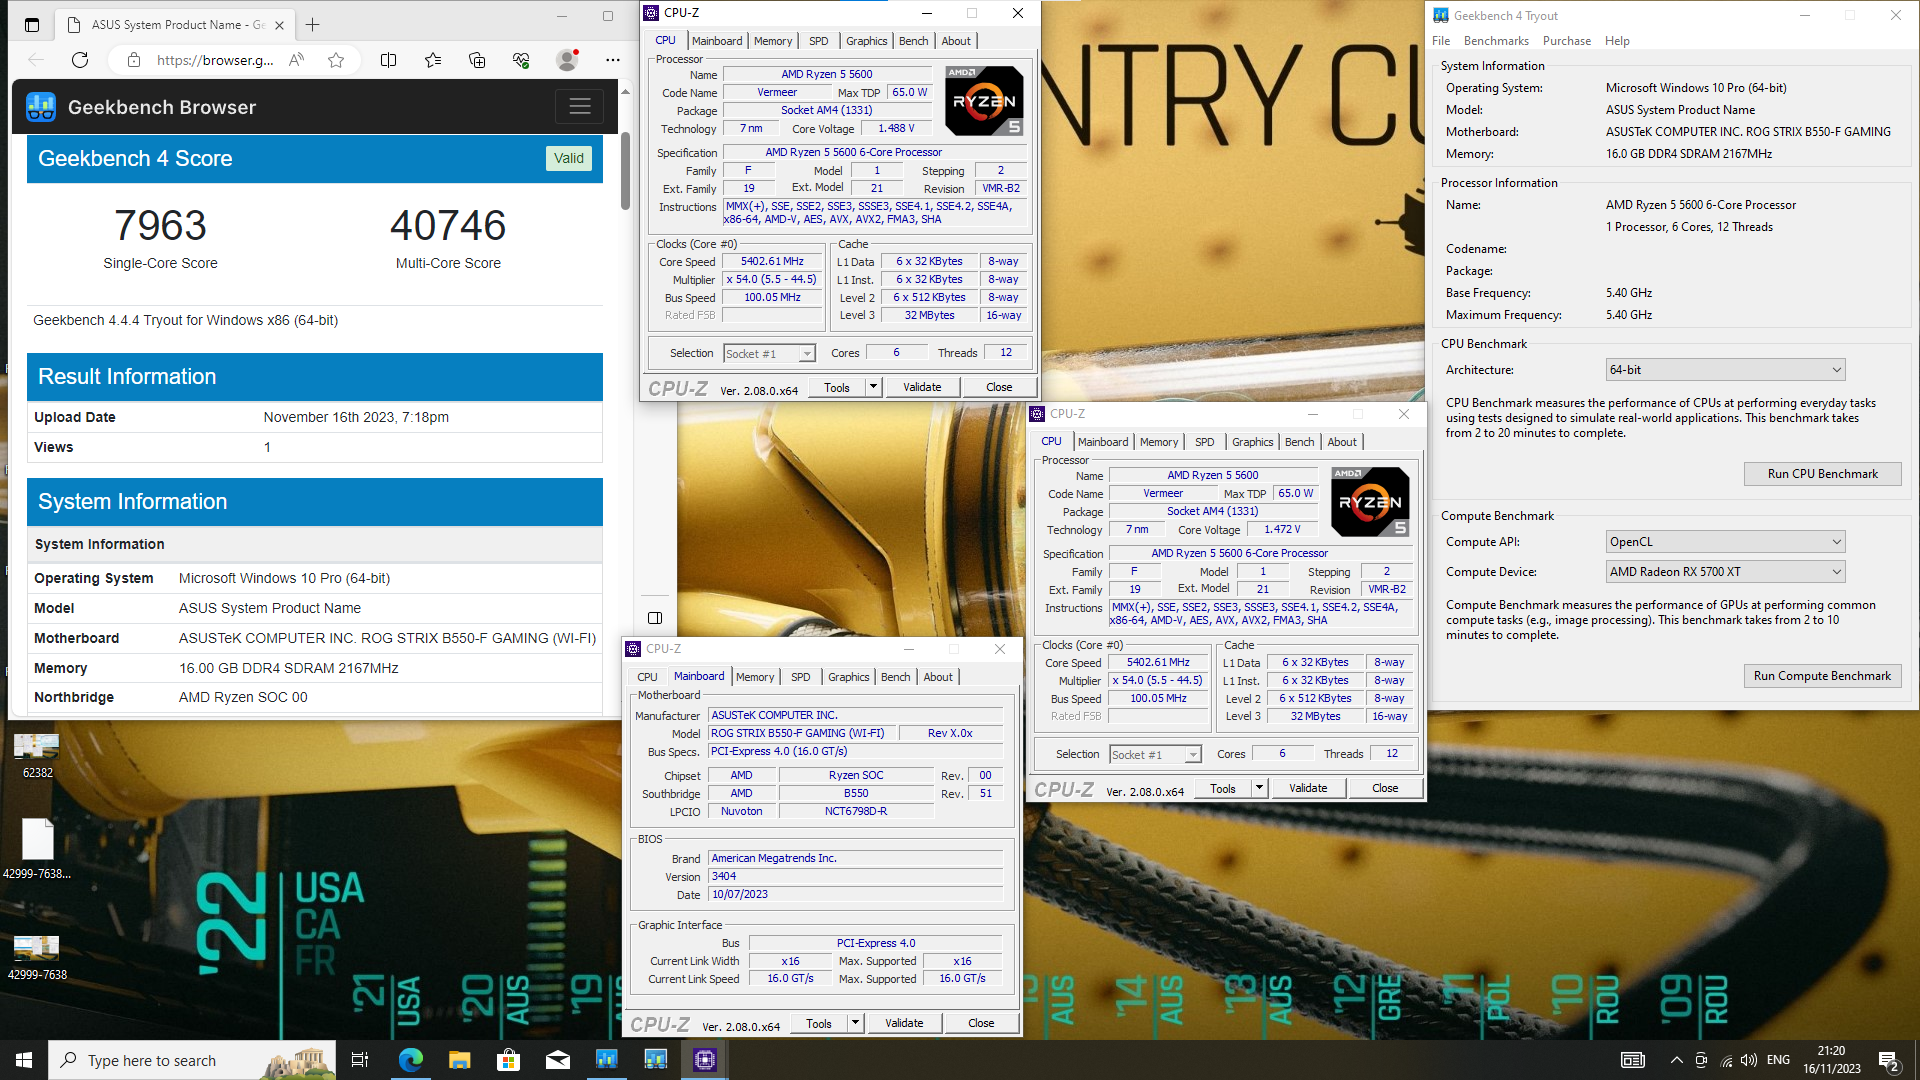The height and width of the screenshot is (1080, 1920).
Task: Open Edge settings and more menu
Action: 613,60
